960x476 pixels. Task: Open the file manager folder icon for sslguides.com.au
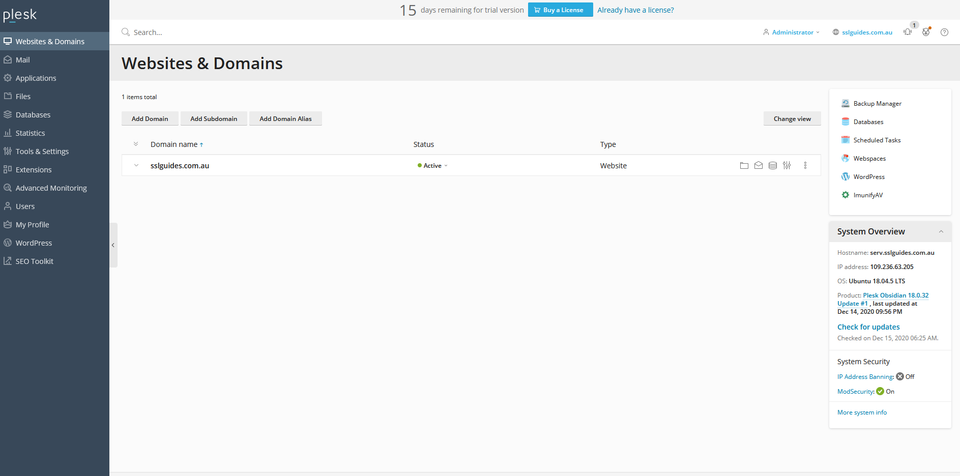744,165
